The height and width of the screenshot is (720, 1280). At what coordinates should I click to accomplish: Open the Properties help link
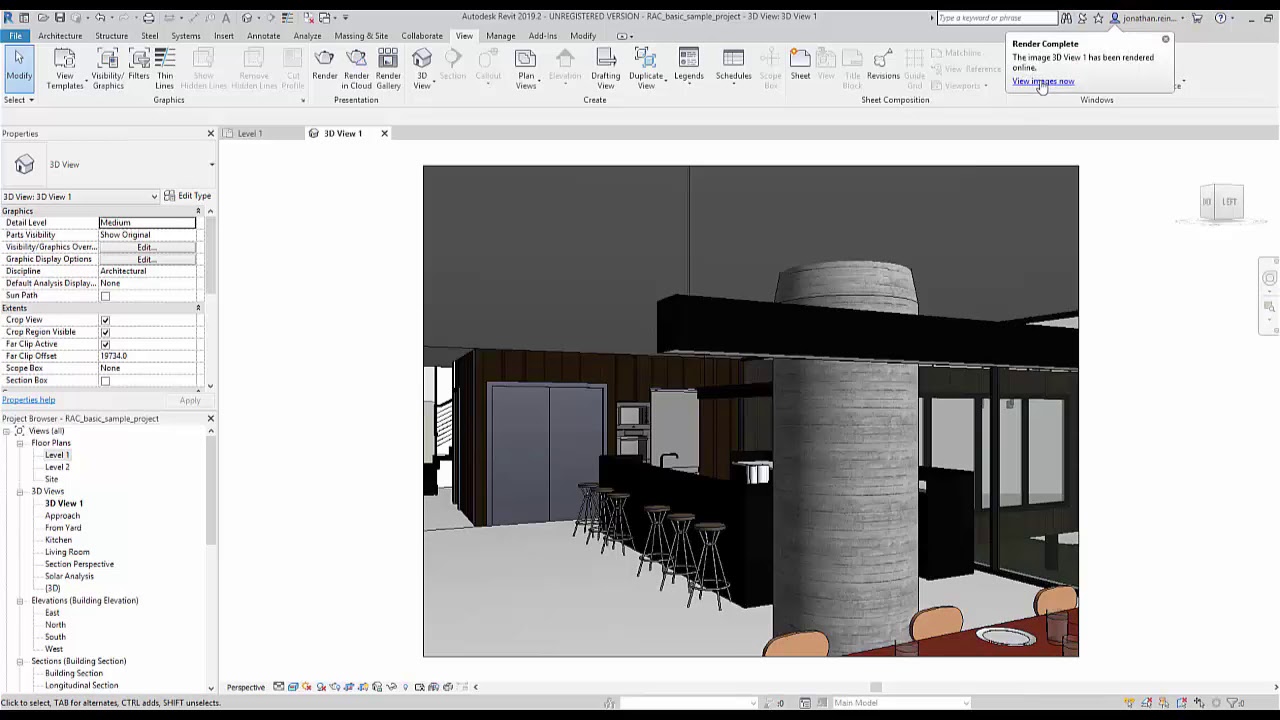pyautogui.click(x=28, y=400)
